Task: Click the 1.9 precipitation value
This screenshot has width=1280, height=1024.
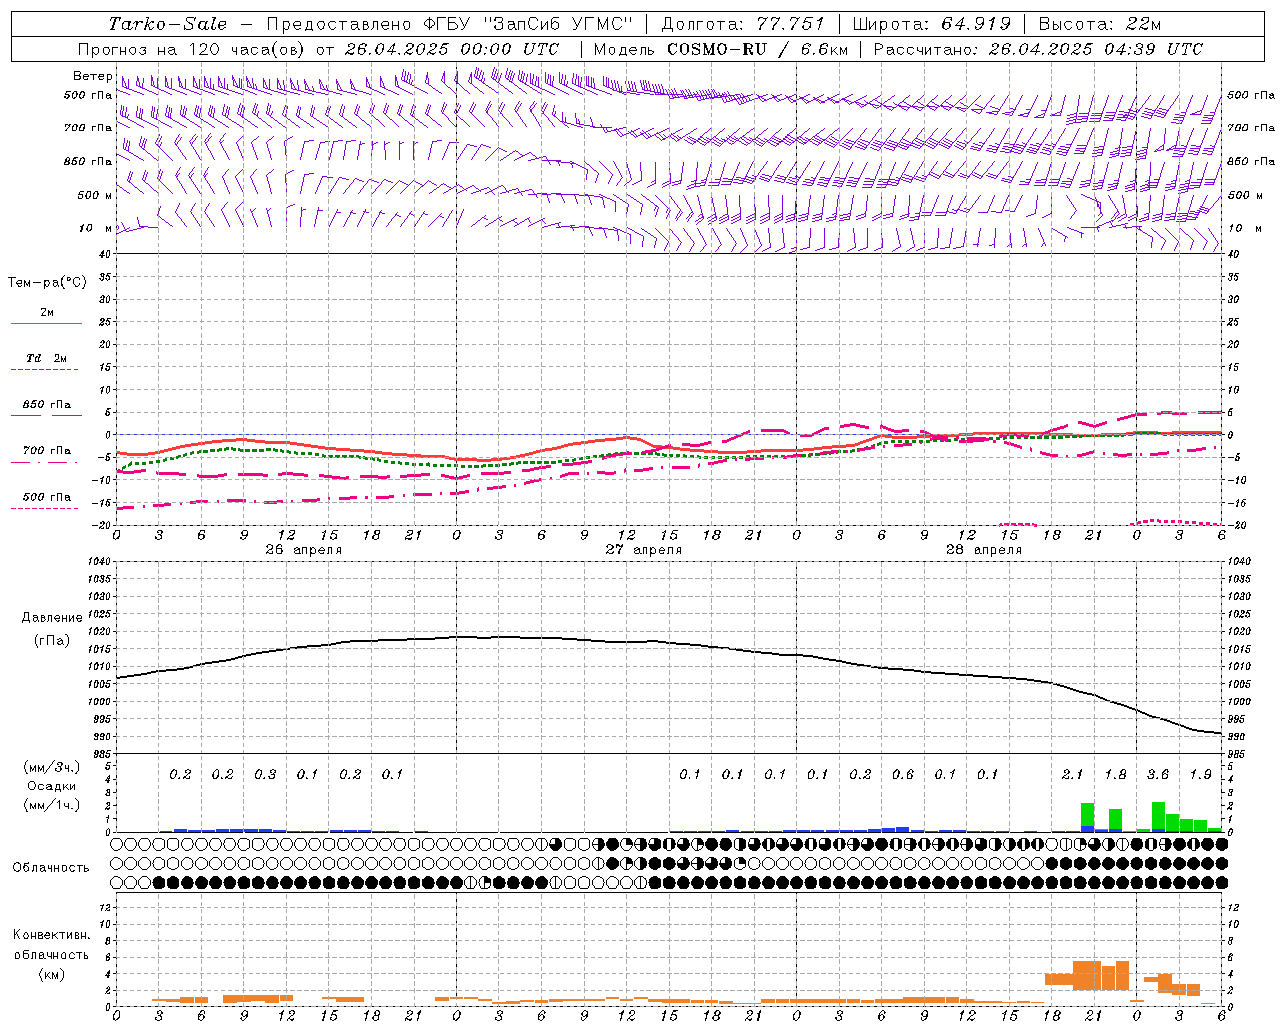Action: pyautogui.click(x=1200, y=775)
